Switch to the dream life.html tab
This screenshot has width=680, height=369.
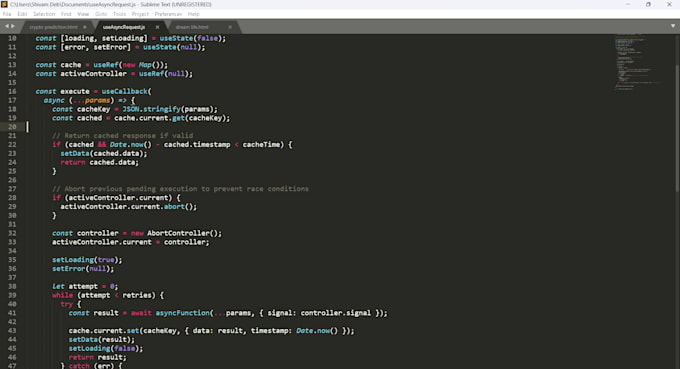click(192, 27)
